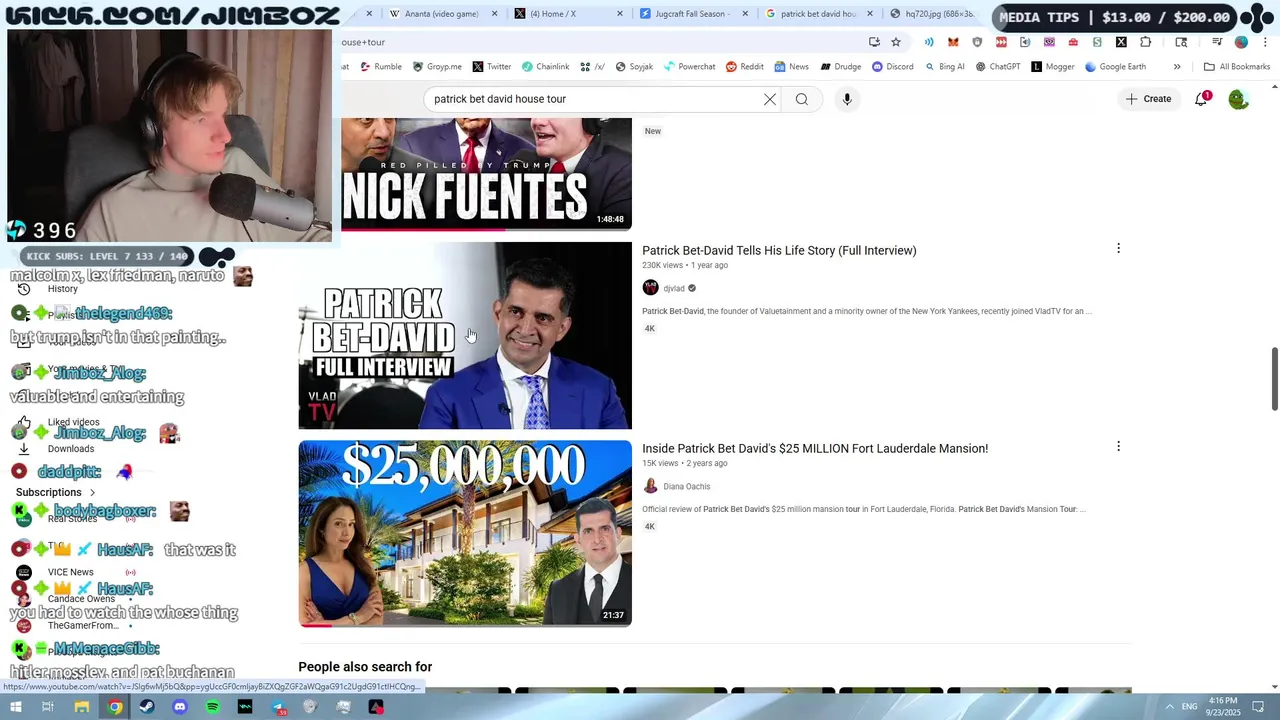Open the MetaMask fox extension
The height and width of the screenshot is (720, 1280).
coord(953,42)
